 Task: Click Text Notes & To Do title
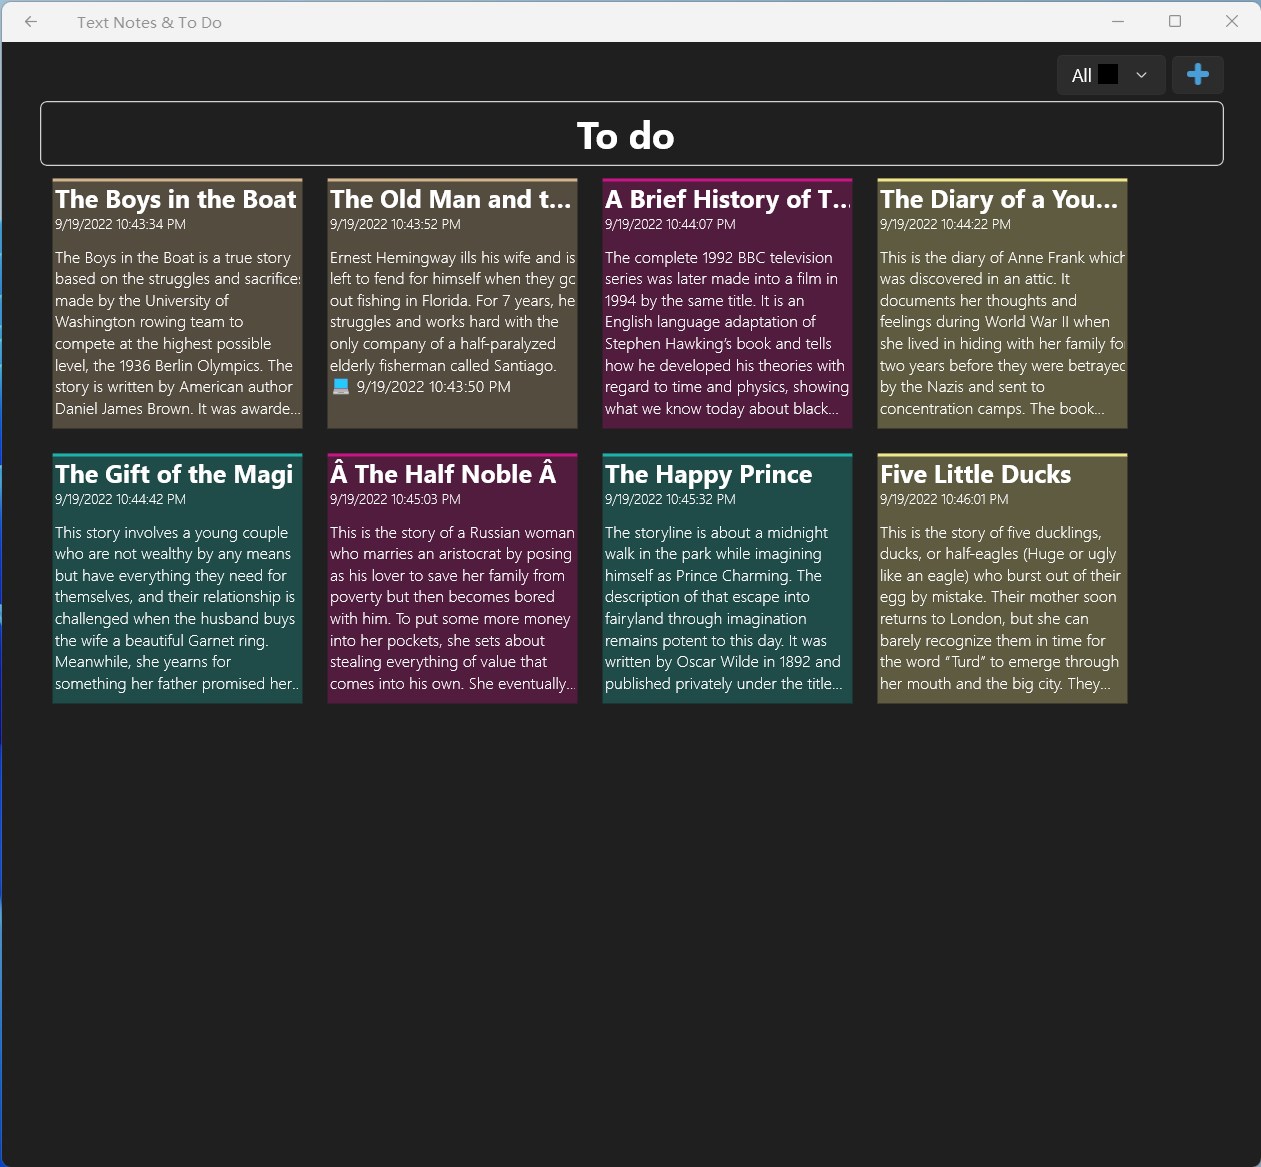[x=149, y=22]
